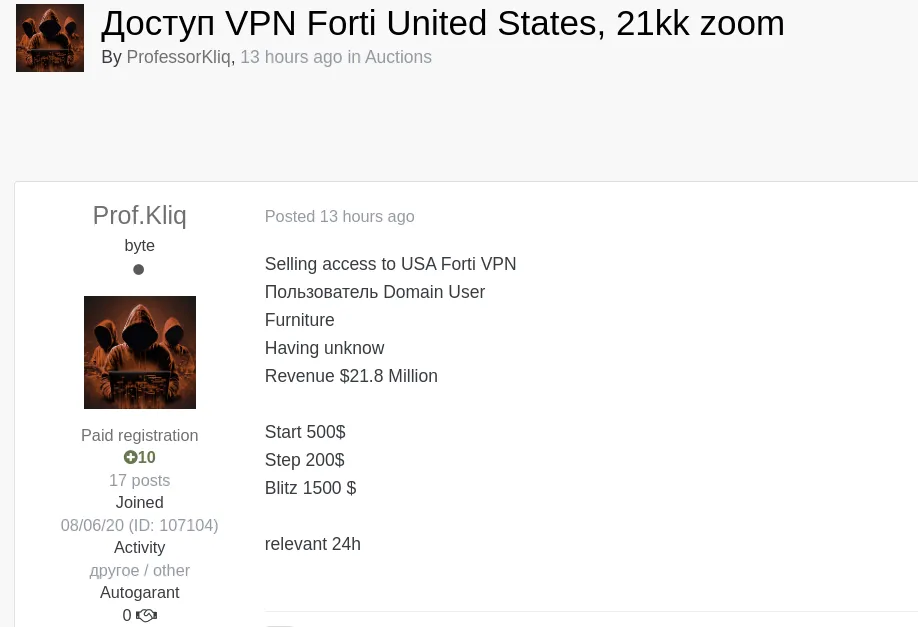The image size is (918, 627).
Task: Open Prof.Kliq's small topic avatar icon
Action: coord(50,38)
